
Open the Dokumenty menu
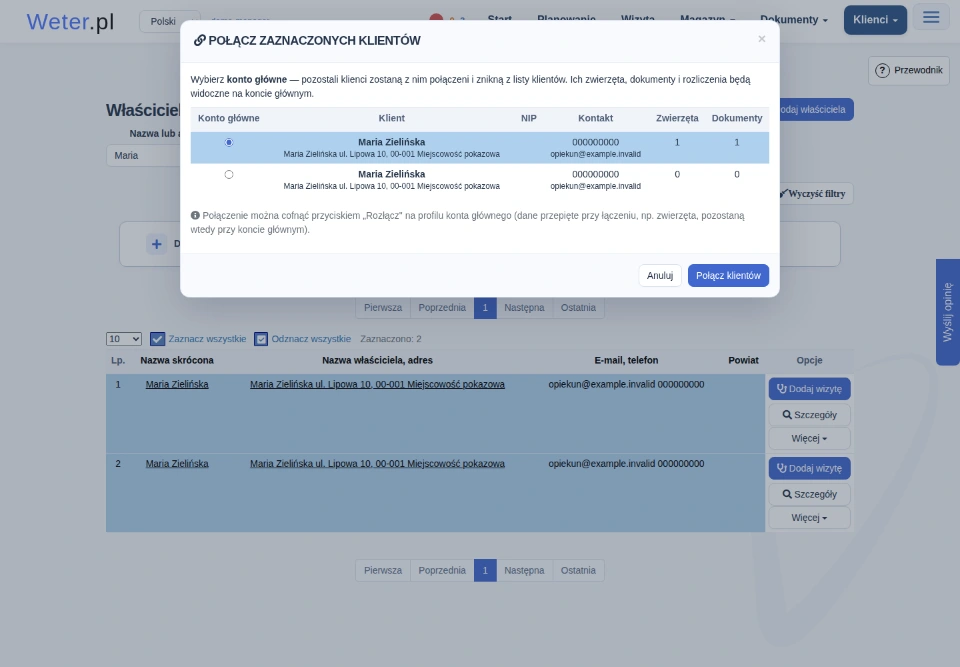793,20
